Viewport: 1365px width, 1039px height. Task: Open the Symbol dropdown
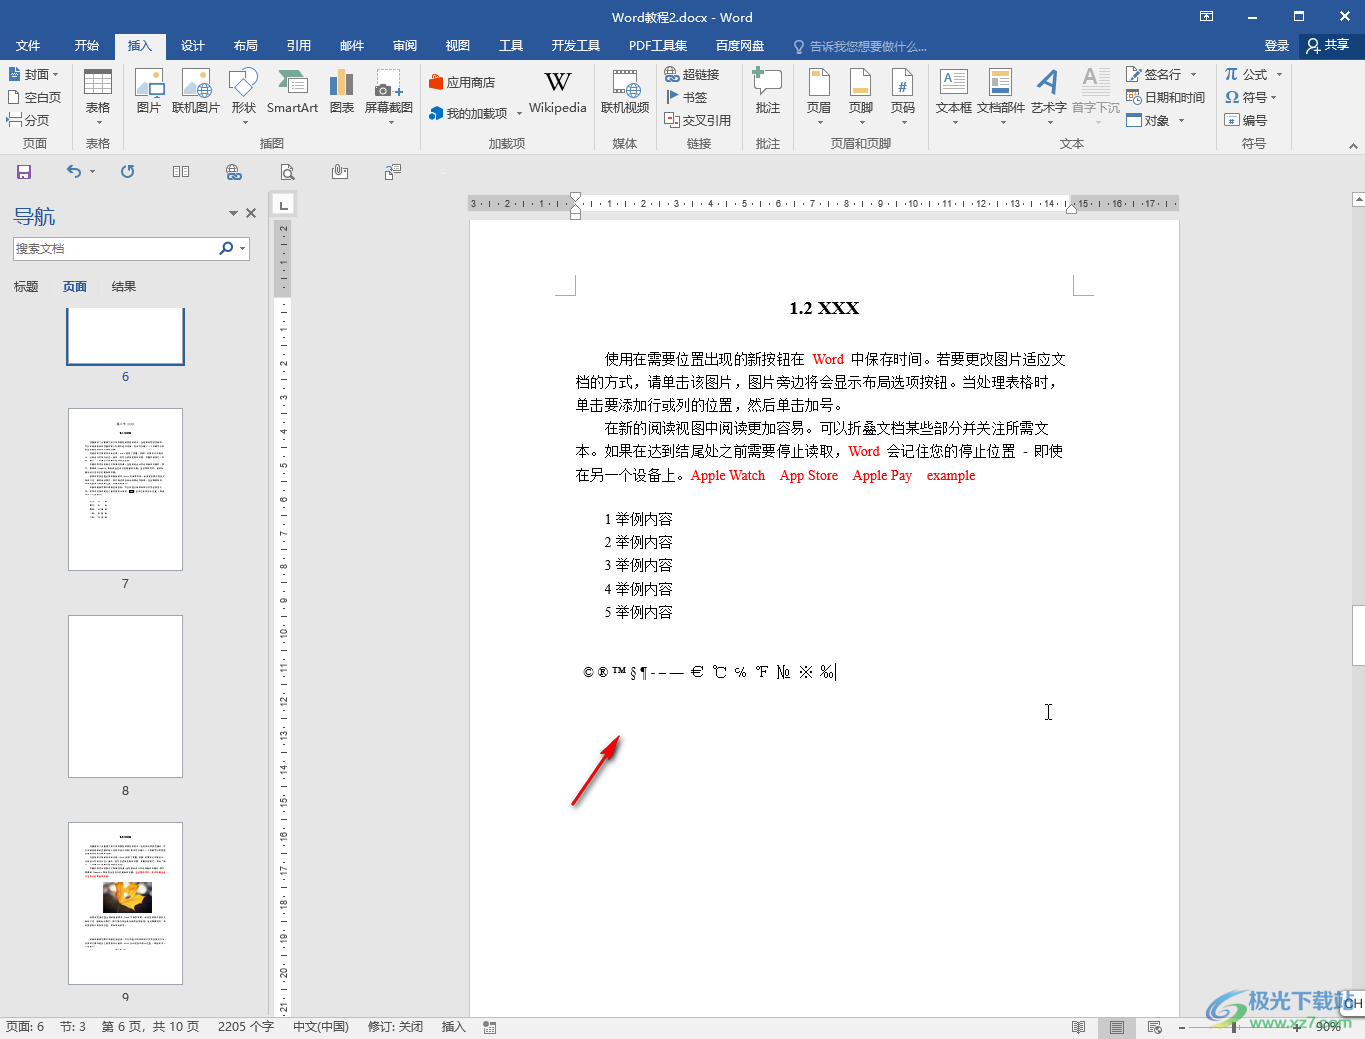pos(1251,97)
